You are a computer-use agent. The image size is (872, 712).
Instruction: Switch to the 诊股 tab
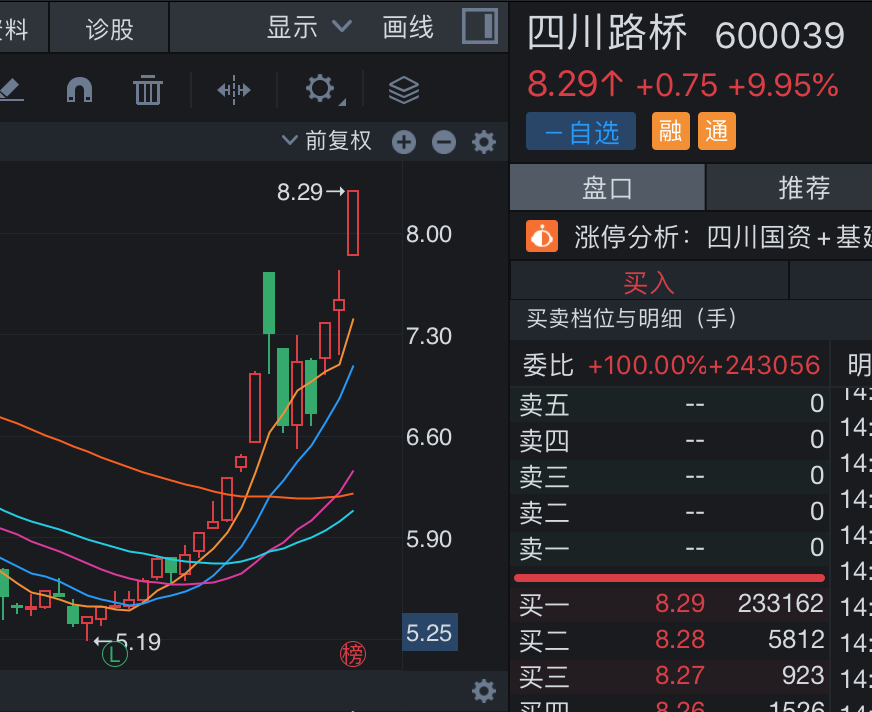tap(110, 28)
